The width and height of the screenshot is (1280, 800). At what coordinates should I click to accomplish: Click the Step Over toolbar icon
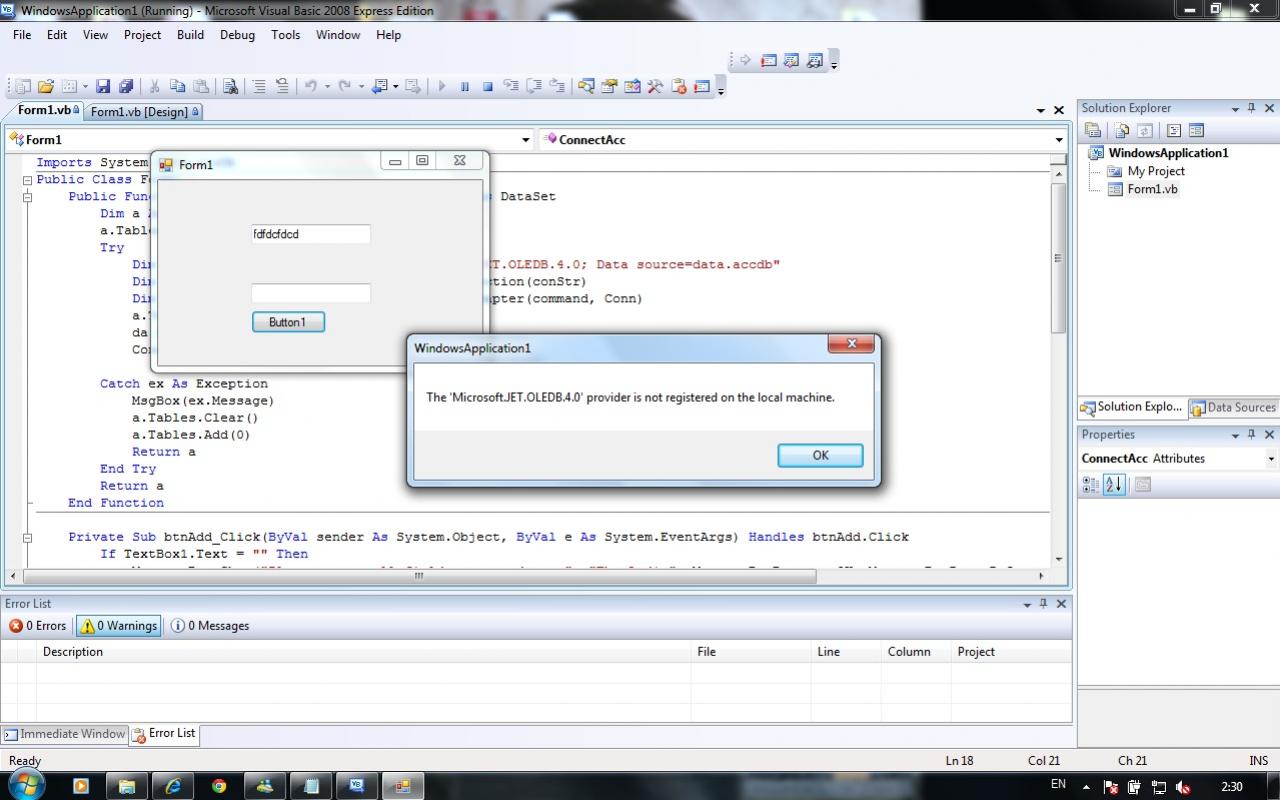pyautogui.click(x=534, y=86)
